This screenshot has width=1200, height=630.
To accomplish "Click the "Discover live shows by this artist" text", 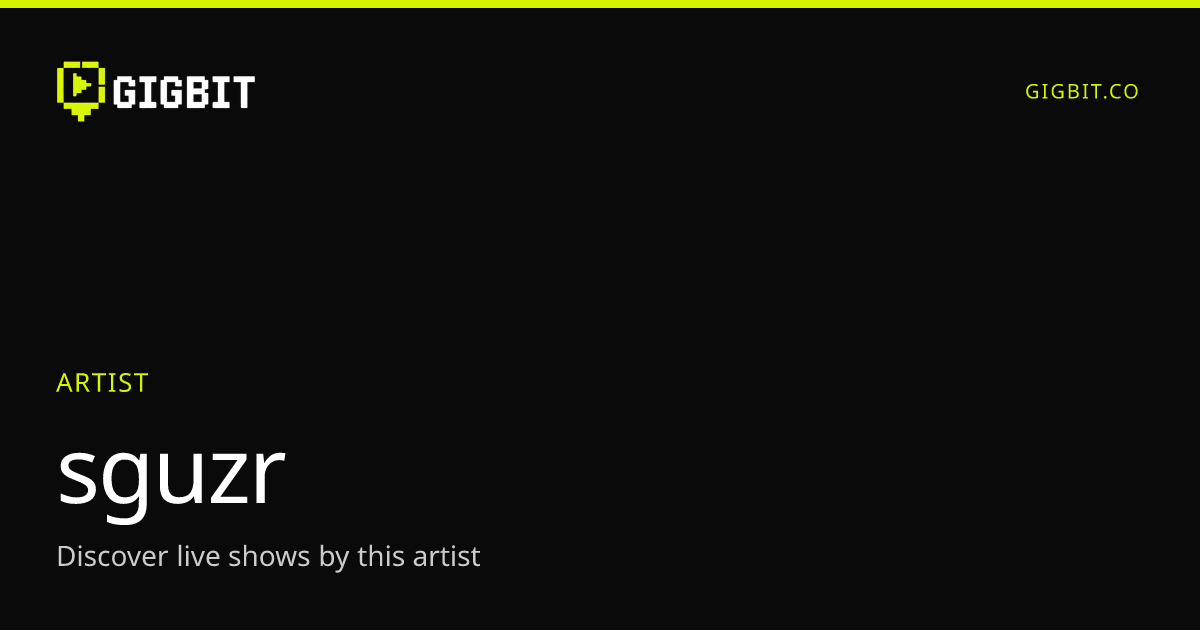I will coord(268,556).
